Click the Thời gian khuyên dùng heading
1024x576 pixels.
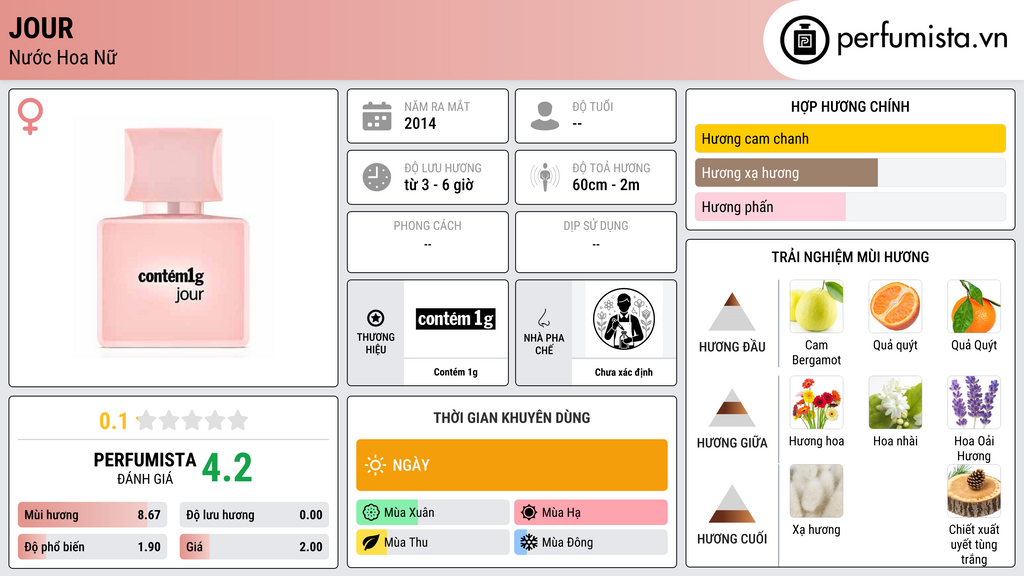pos(512,417)
